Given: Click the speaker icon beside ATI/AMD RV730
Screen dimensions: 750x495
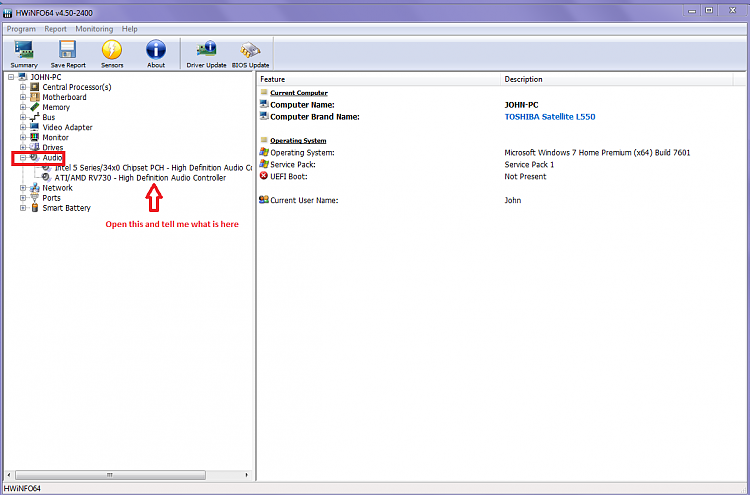Looking at the screenshot, I should click(x=46, y=178).
